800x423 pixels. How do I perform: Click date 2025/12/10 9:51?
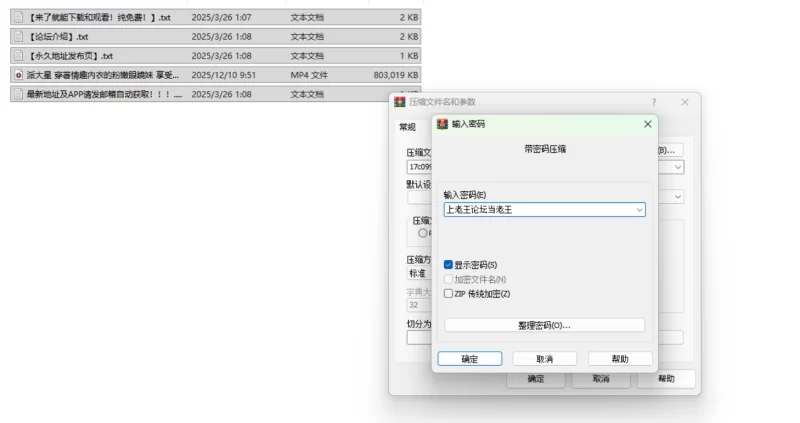click(x=223, y=75)
